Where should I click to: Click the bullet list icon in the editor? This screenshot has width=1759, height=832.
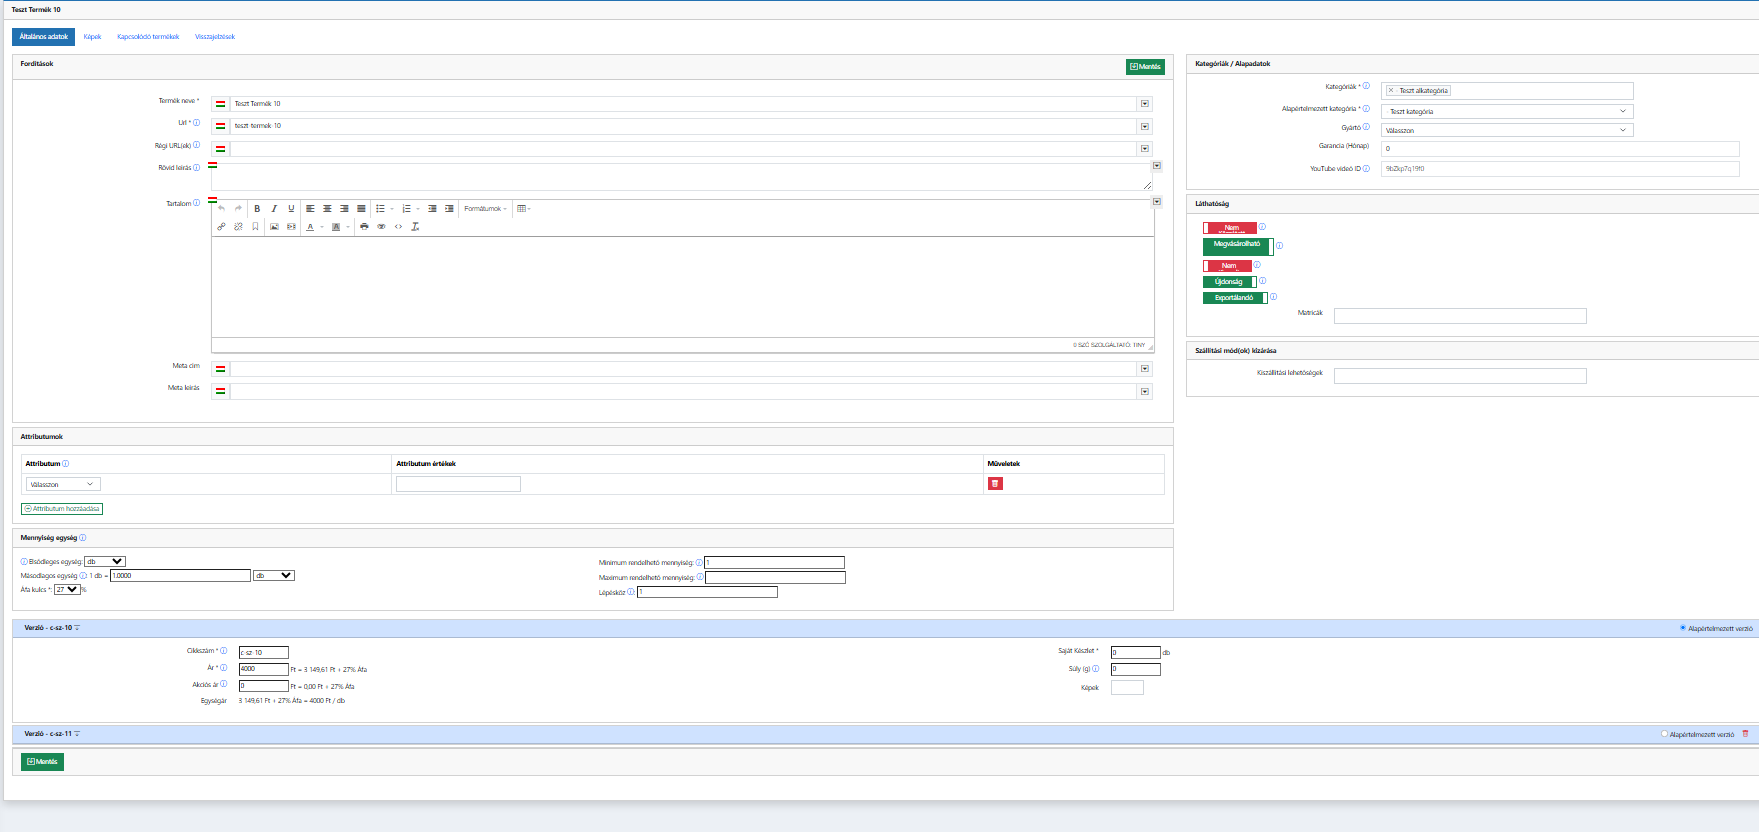pos(380,209)
